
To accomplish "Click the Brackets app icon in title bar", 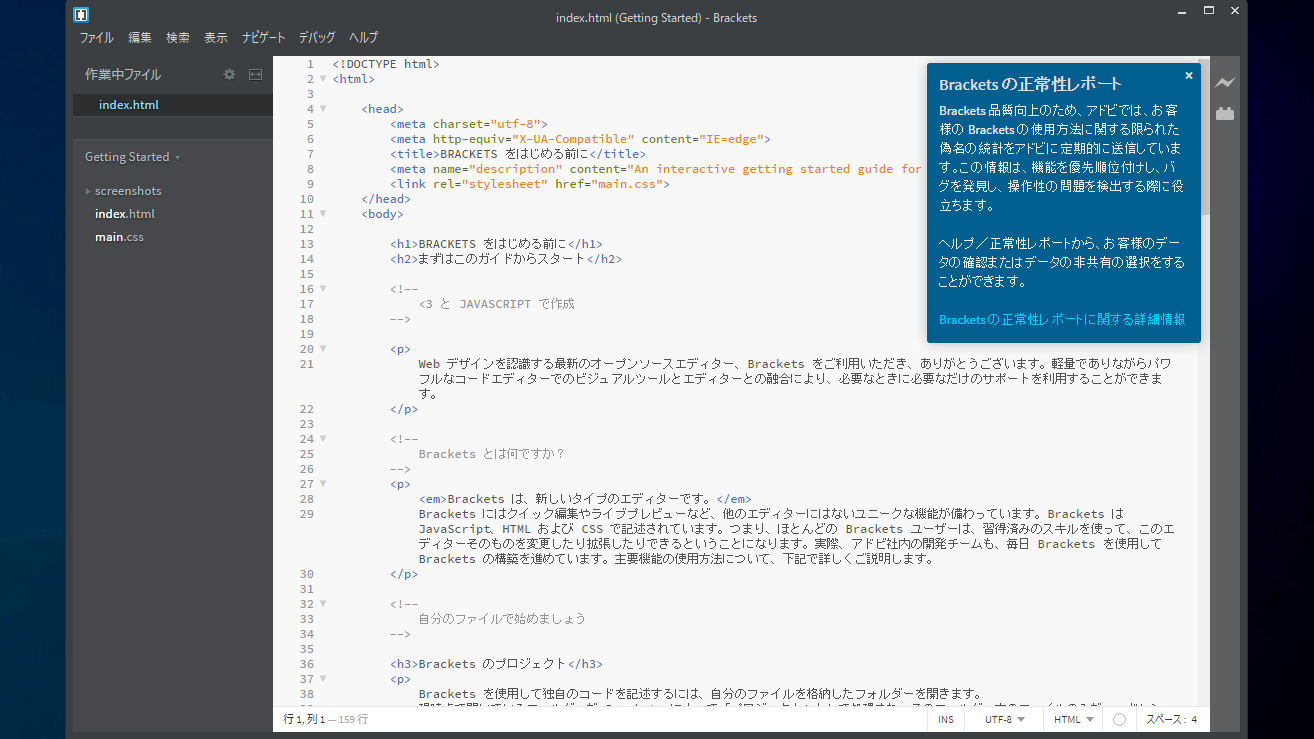I will tap(82, 14).
